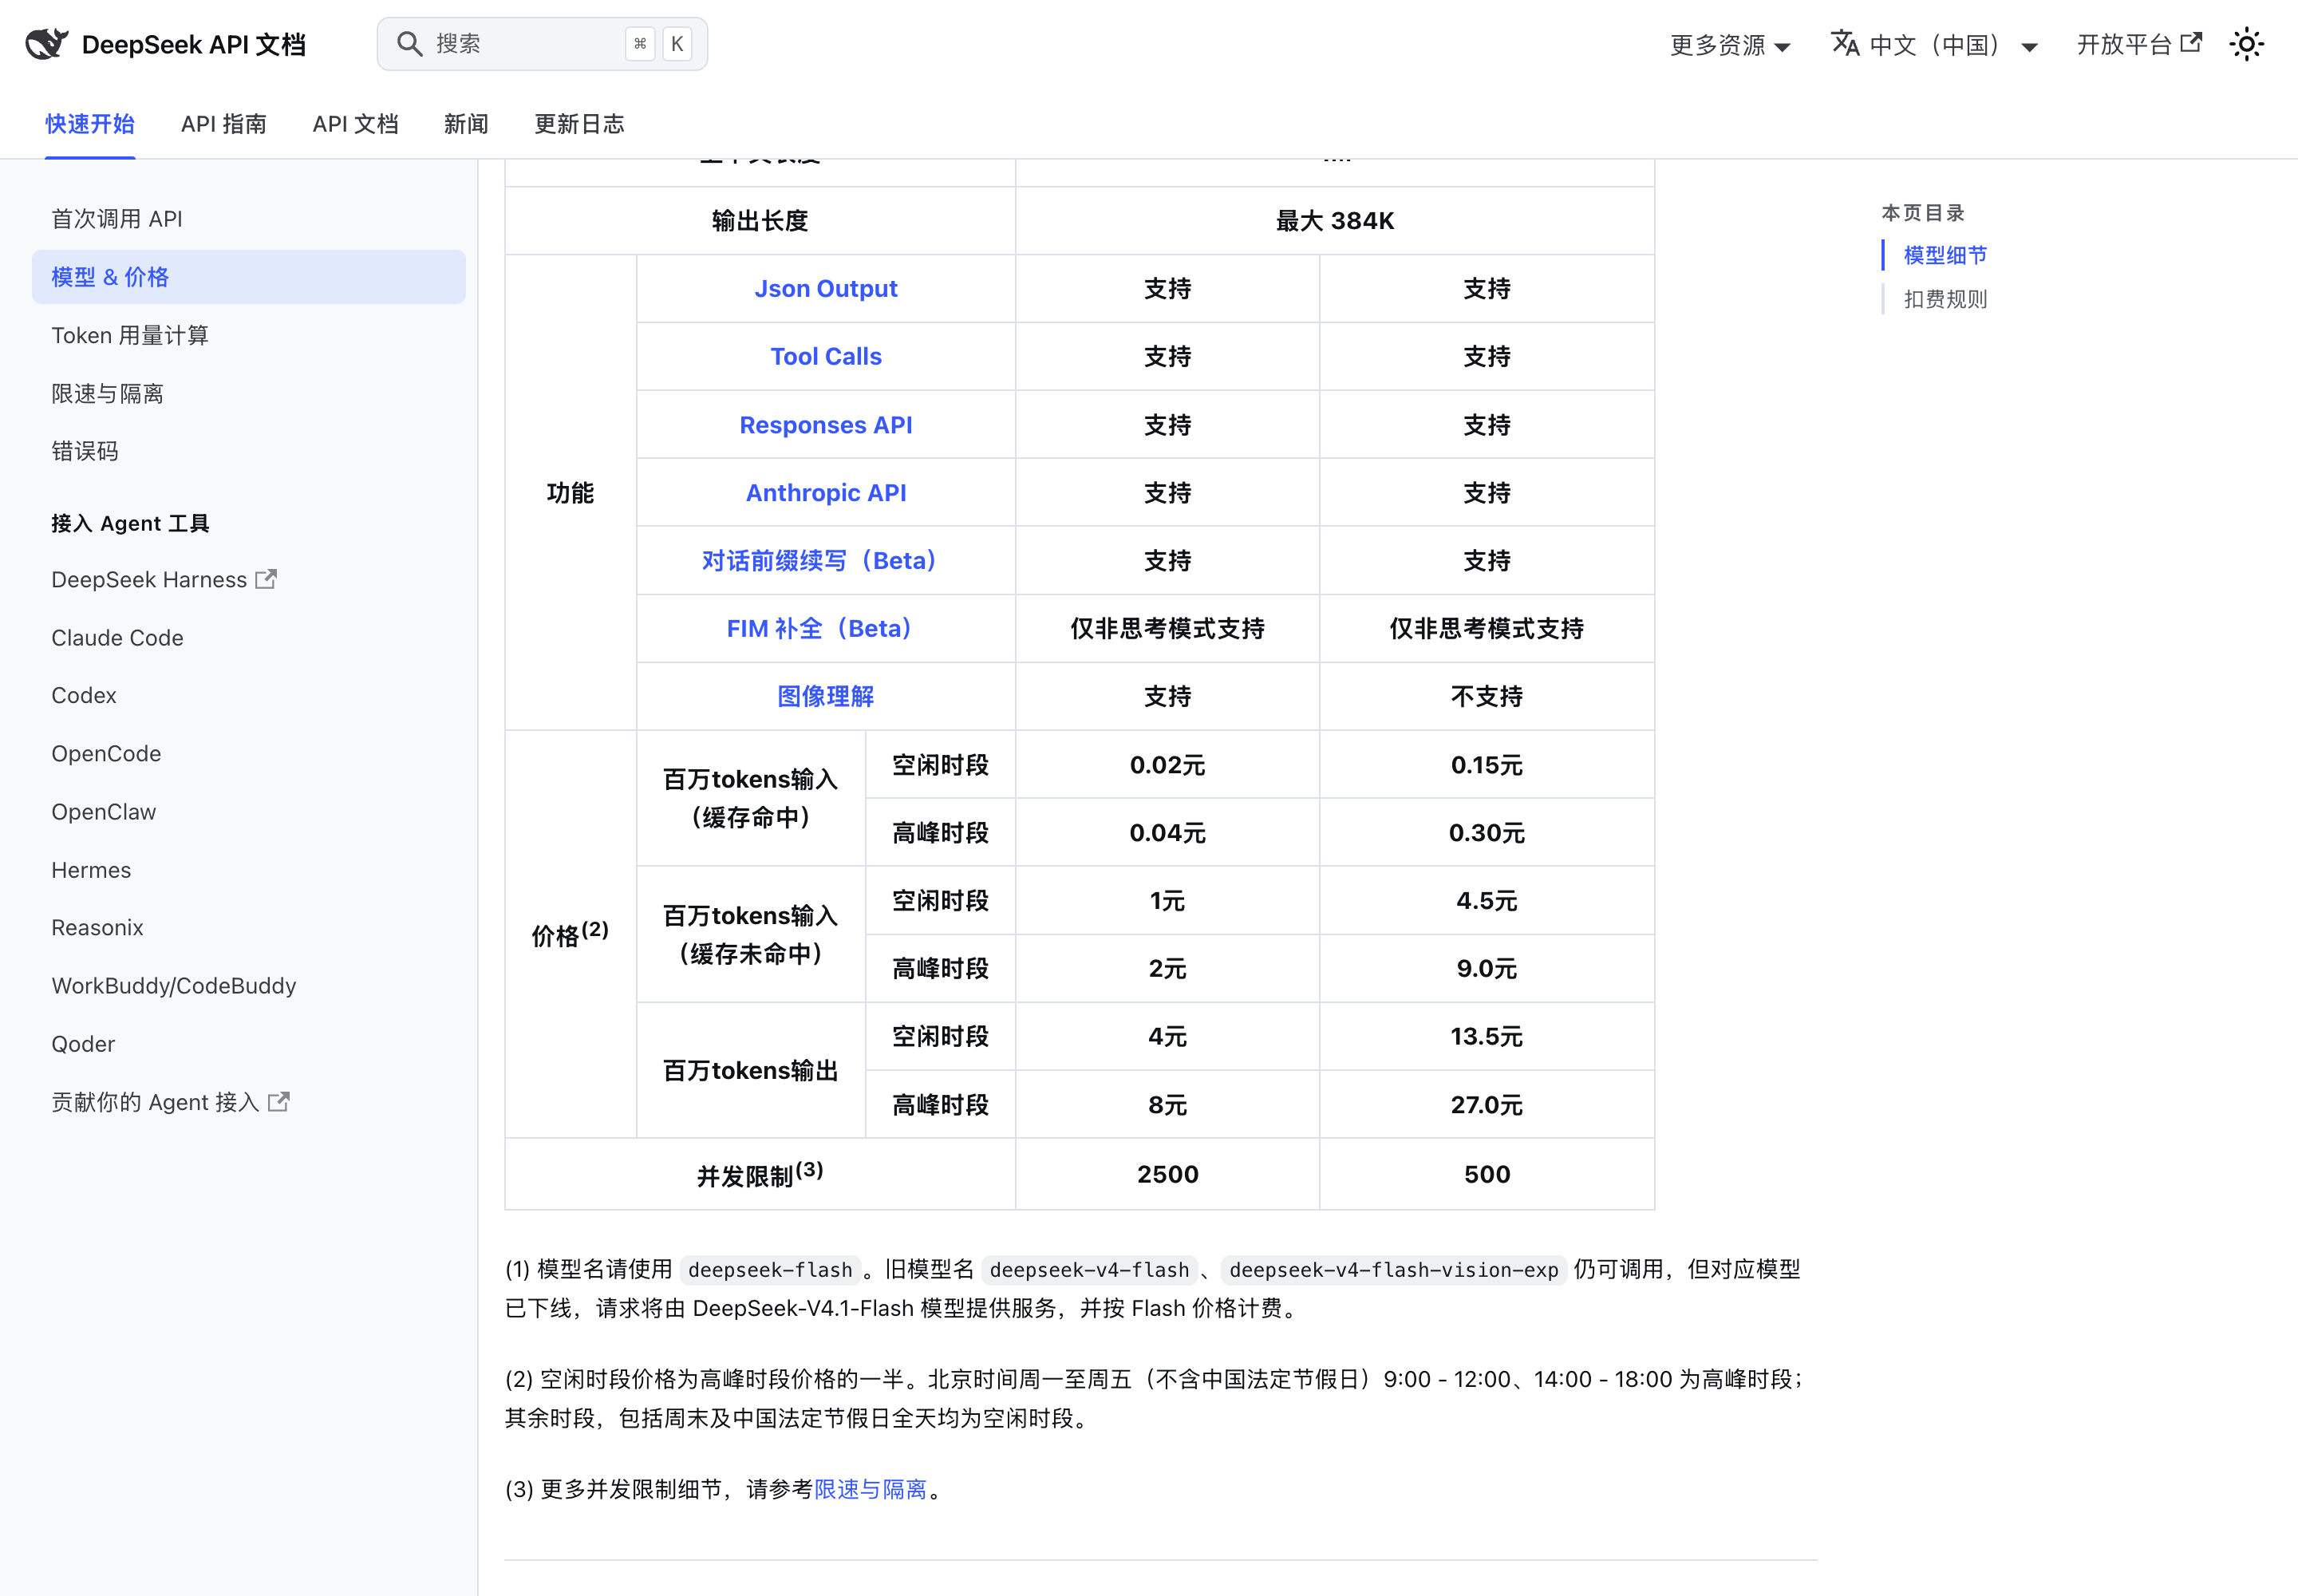Click external link icon next to DeepSeek Harness
The width and height of the screenshot is (2298, 1596).
pyautogui.click(x=266, y=579)
